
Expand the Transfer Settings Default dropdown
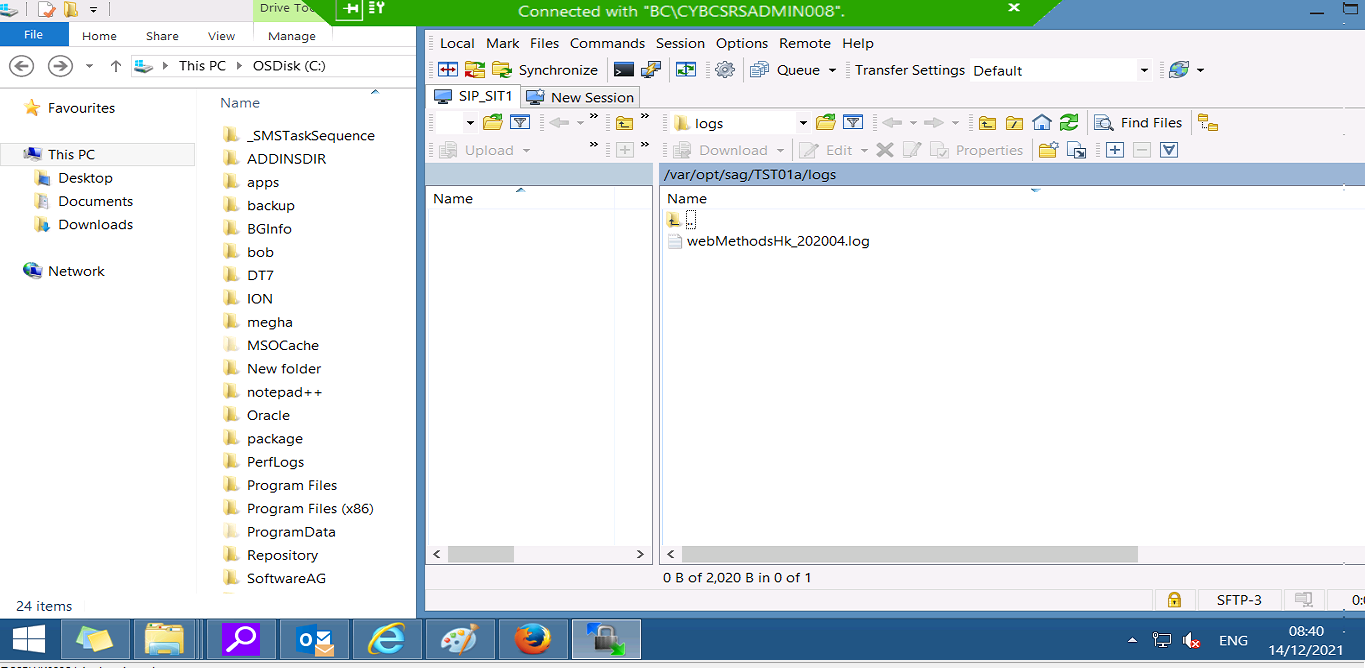[1144, 70]
